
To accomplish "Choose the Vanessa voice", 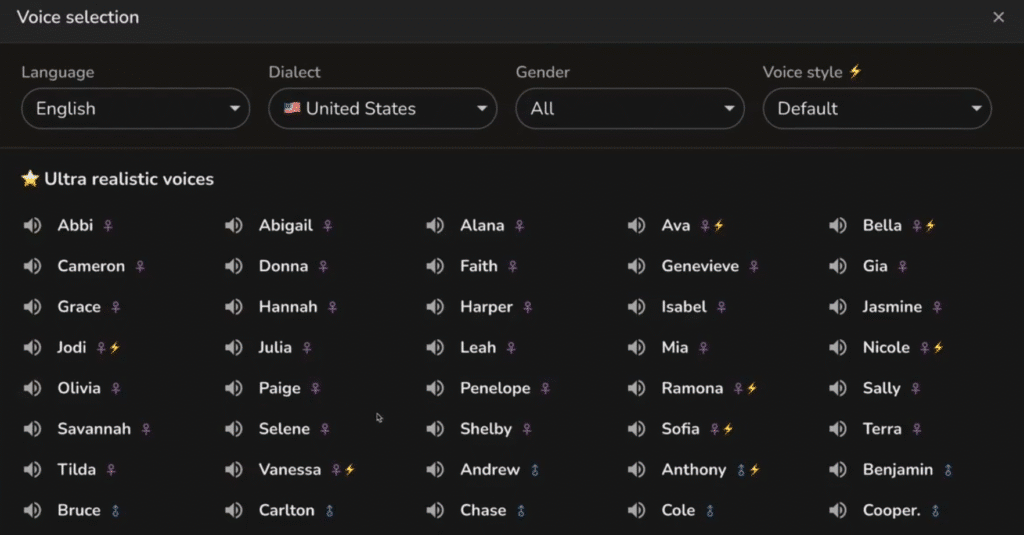I will coord(289,470).
